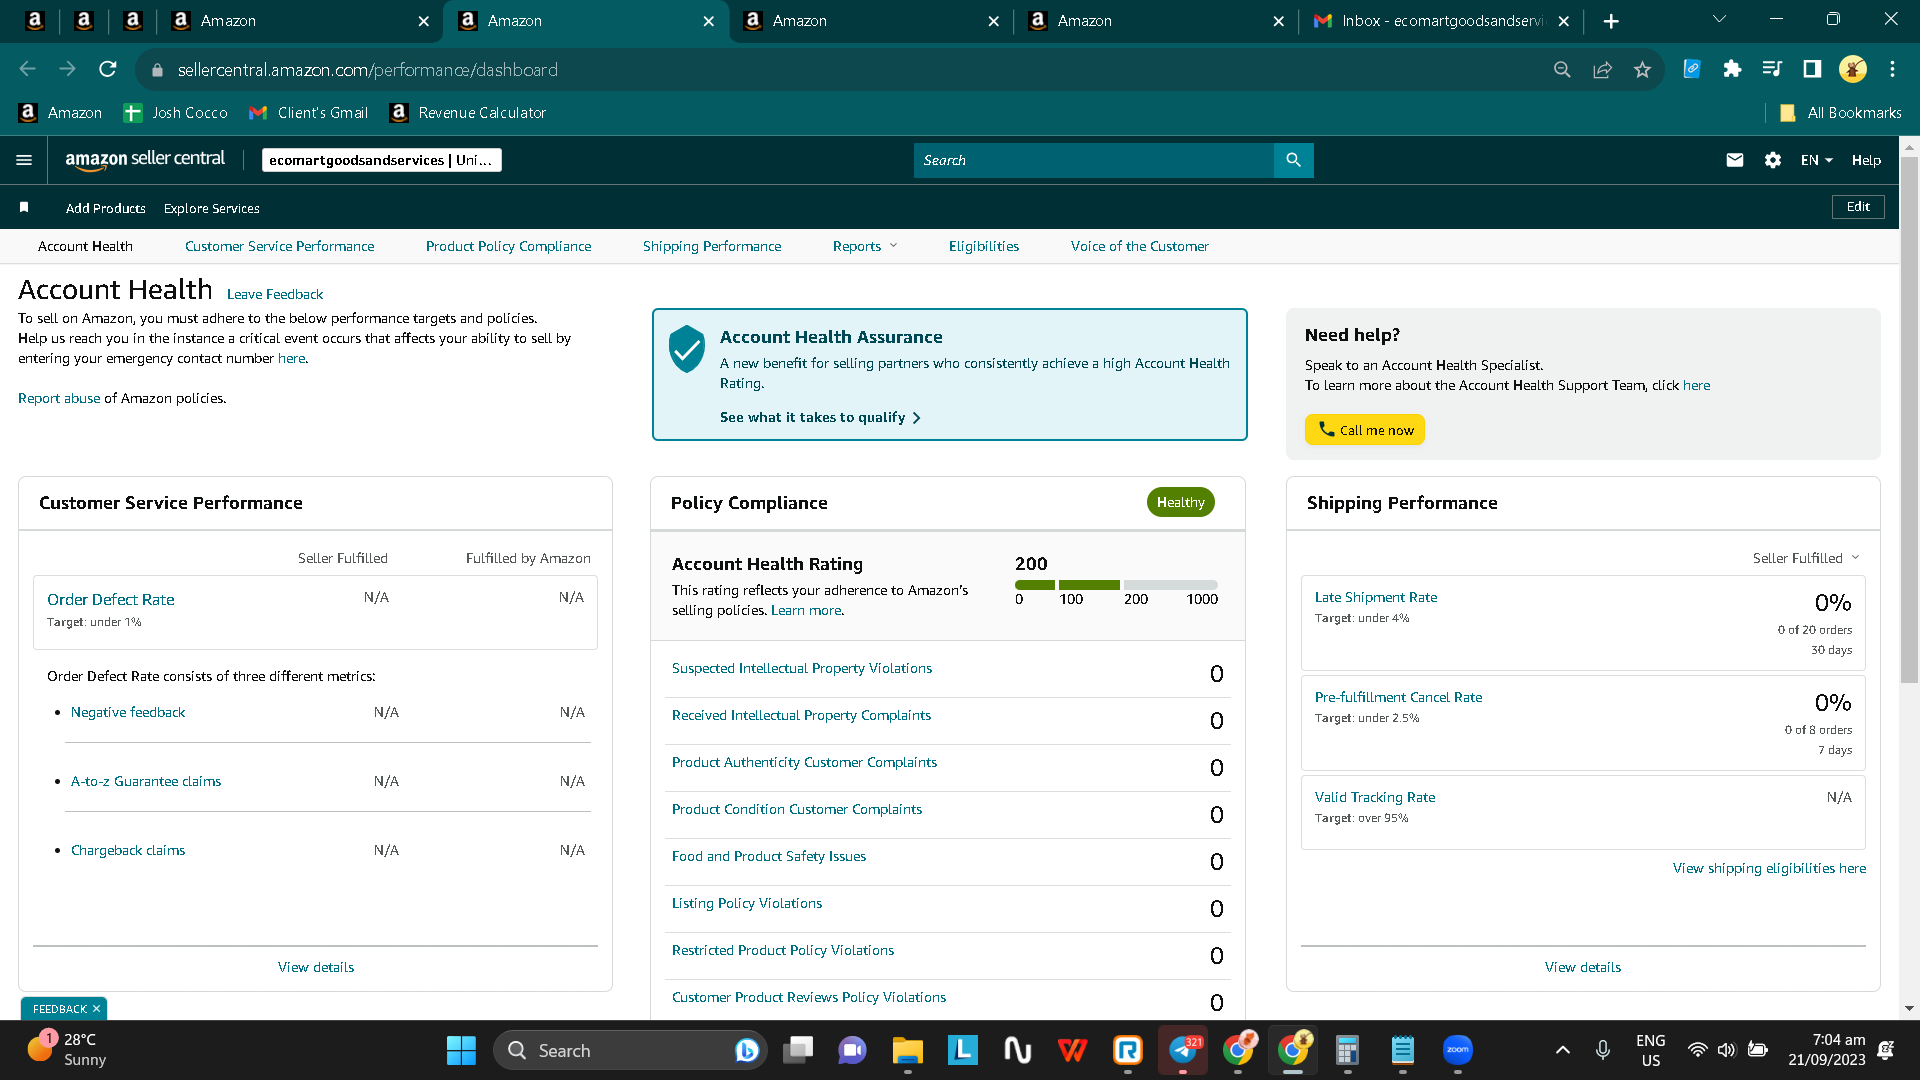This screenshot has width=1920, height=1080.
Task: Bookmark this page with the star icon
Action: (1642, 69)
